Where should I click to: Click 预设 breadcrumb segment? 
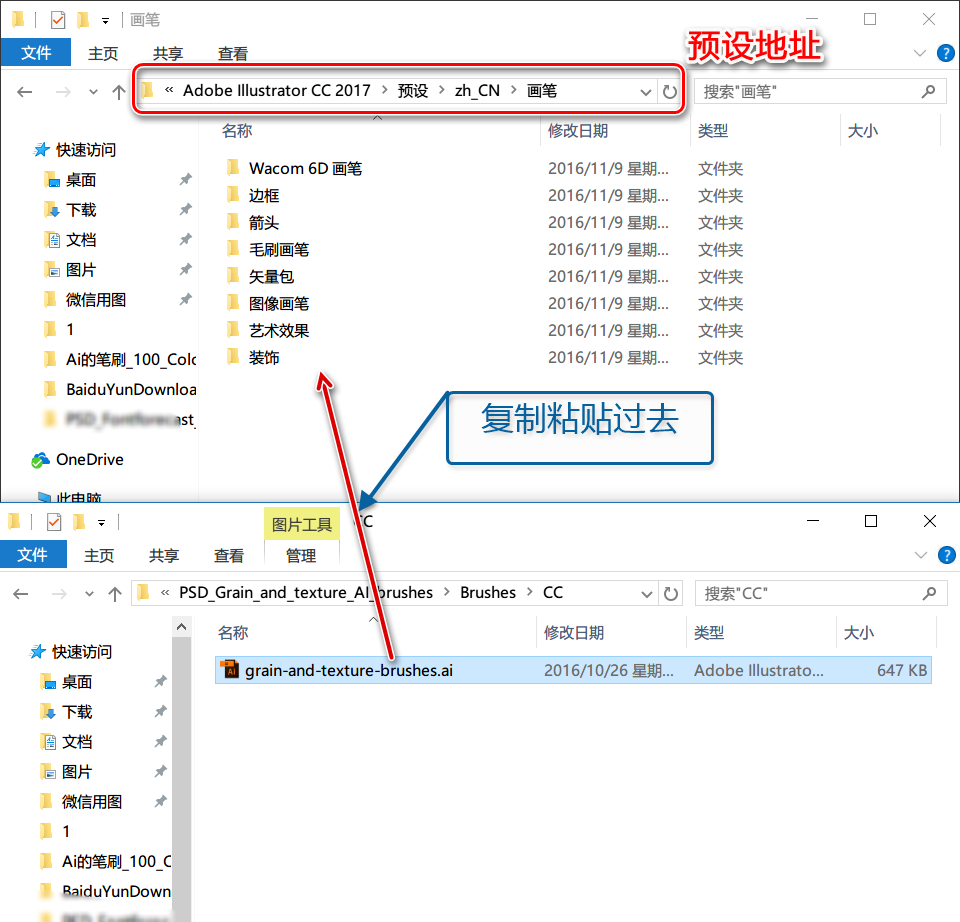click(413, 91)
